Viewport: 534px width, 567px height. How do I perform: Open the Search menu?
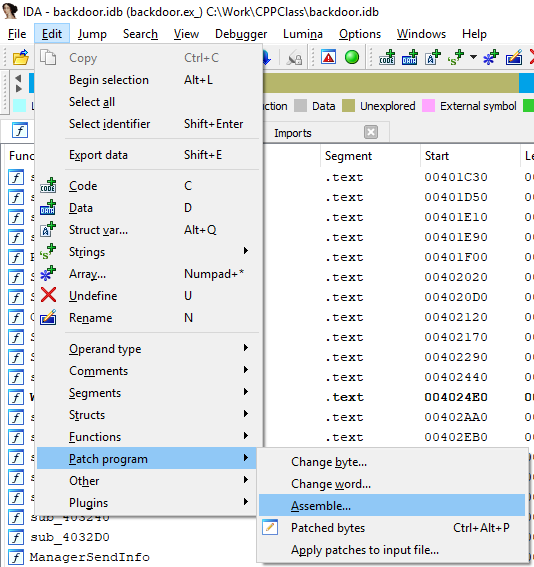point(140,34)
